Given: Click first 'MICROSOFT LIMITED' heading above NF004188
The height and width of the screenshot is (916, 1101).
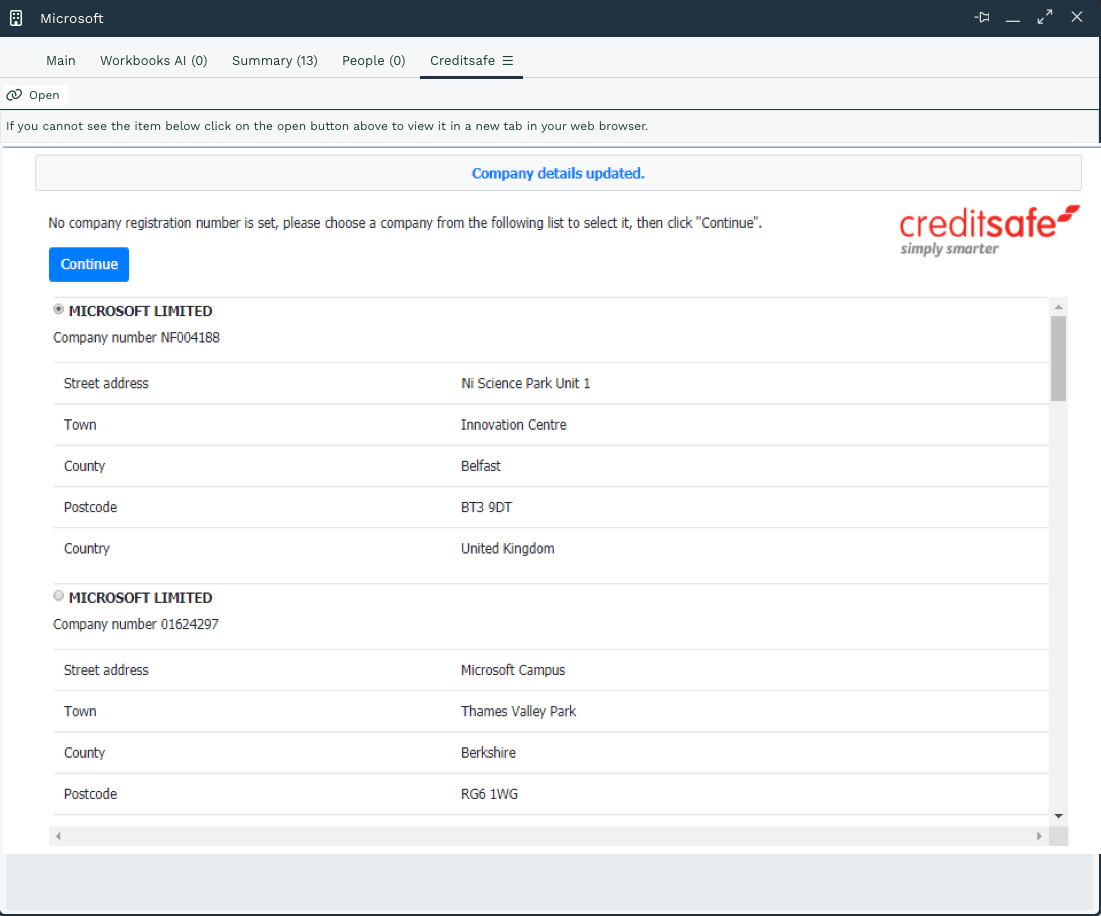Looking at the screenshot, I should click(x=140, y=311).
